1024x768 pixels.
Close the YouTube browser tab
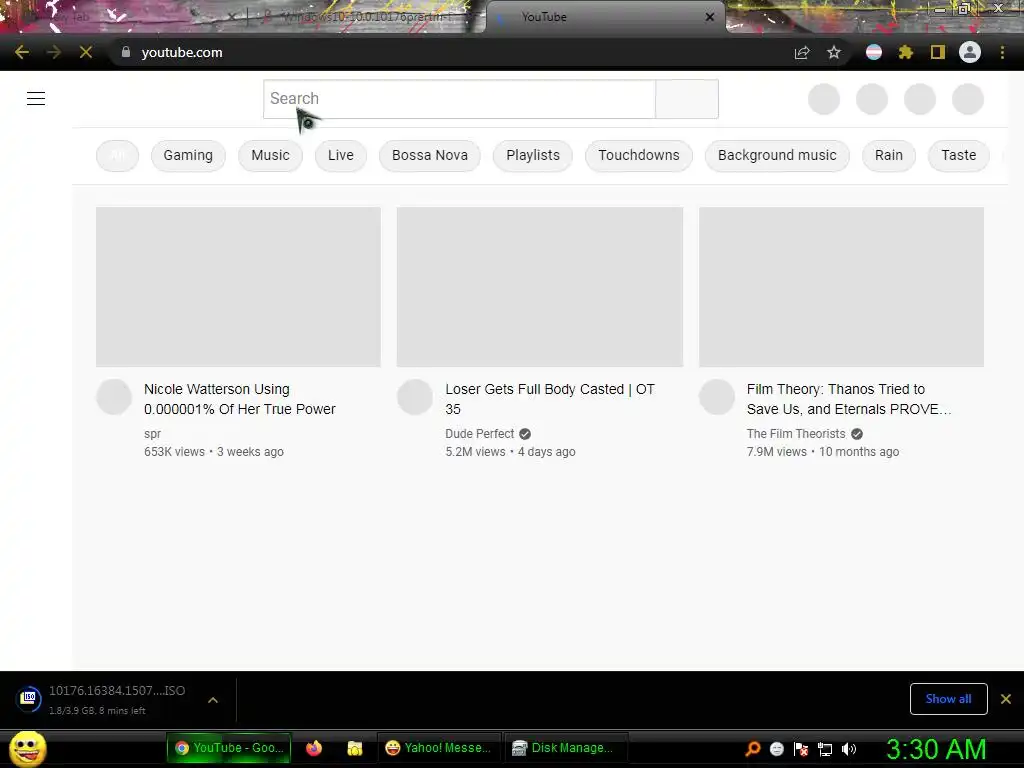click(x=710, y=17)
